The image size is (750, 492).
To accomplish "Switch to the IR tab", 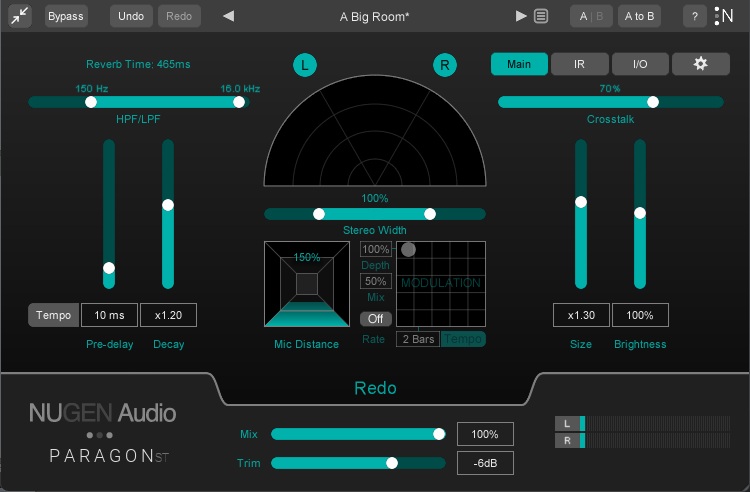I will point(579,64).
